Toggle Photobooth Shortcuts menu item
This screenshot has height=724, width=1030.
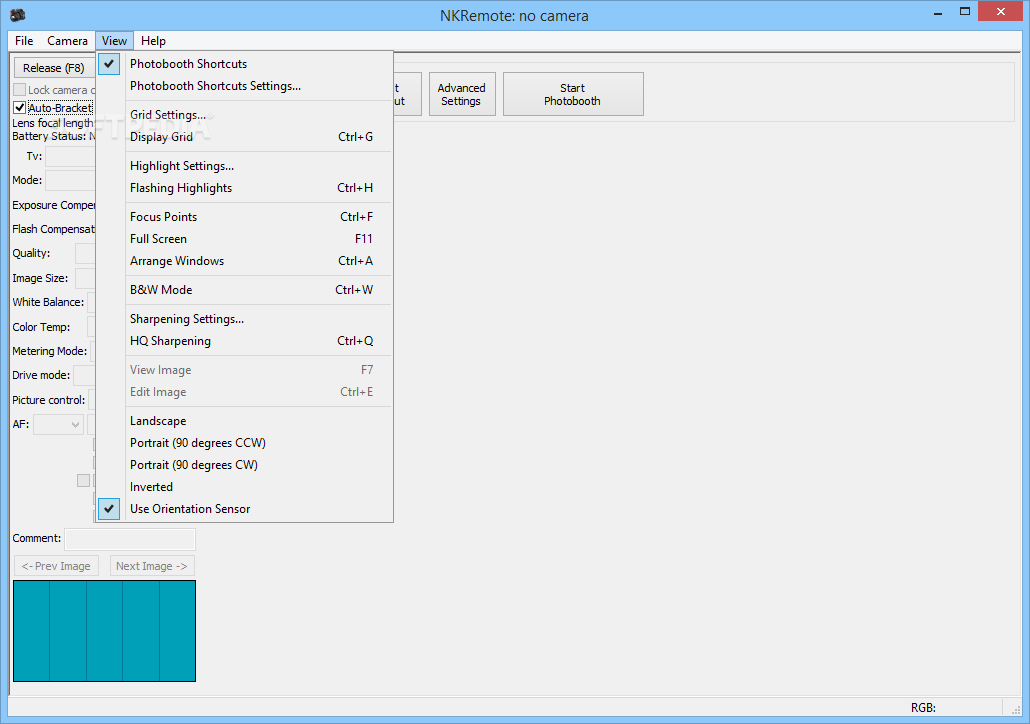point(244,64)
